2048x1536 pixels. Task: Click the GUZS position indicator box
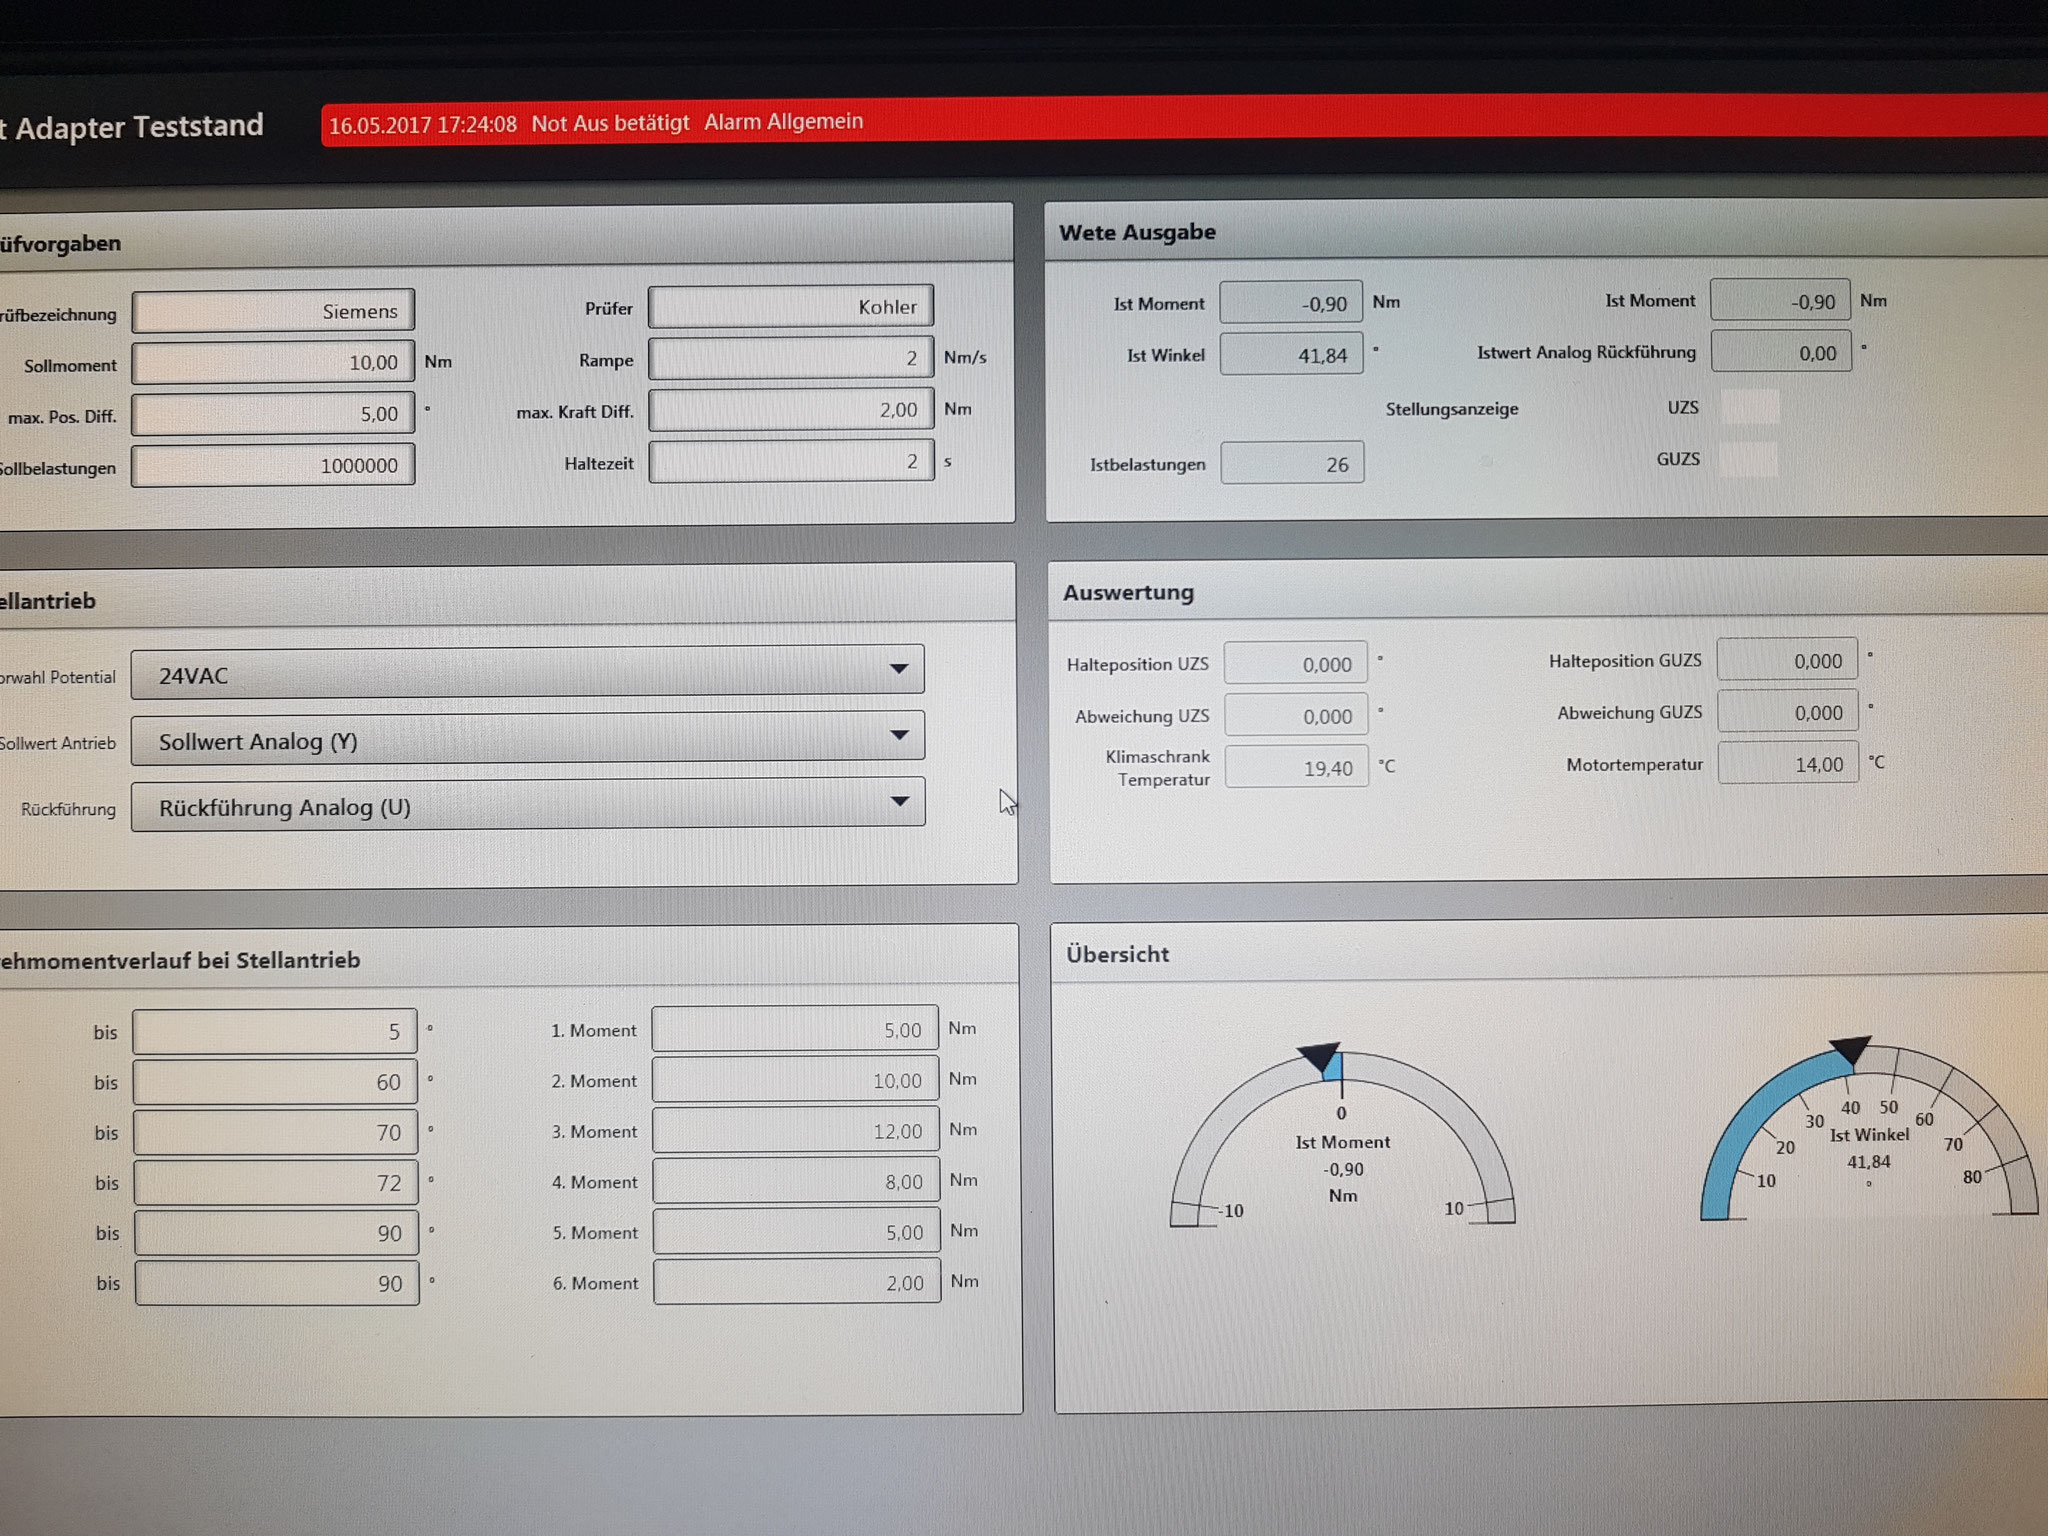pos(1749,459)
